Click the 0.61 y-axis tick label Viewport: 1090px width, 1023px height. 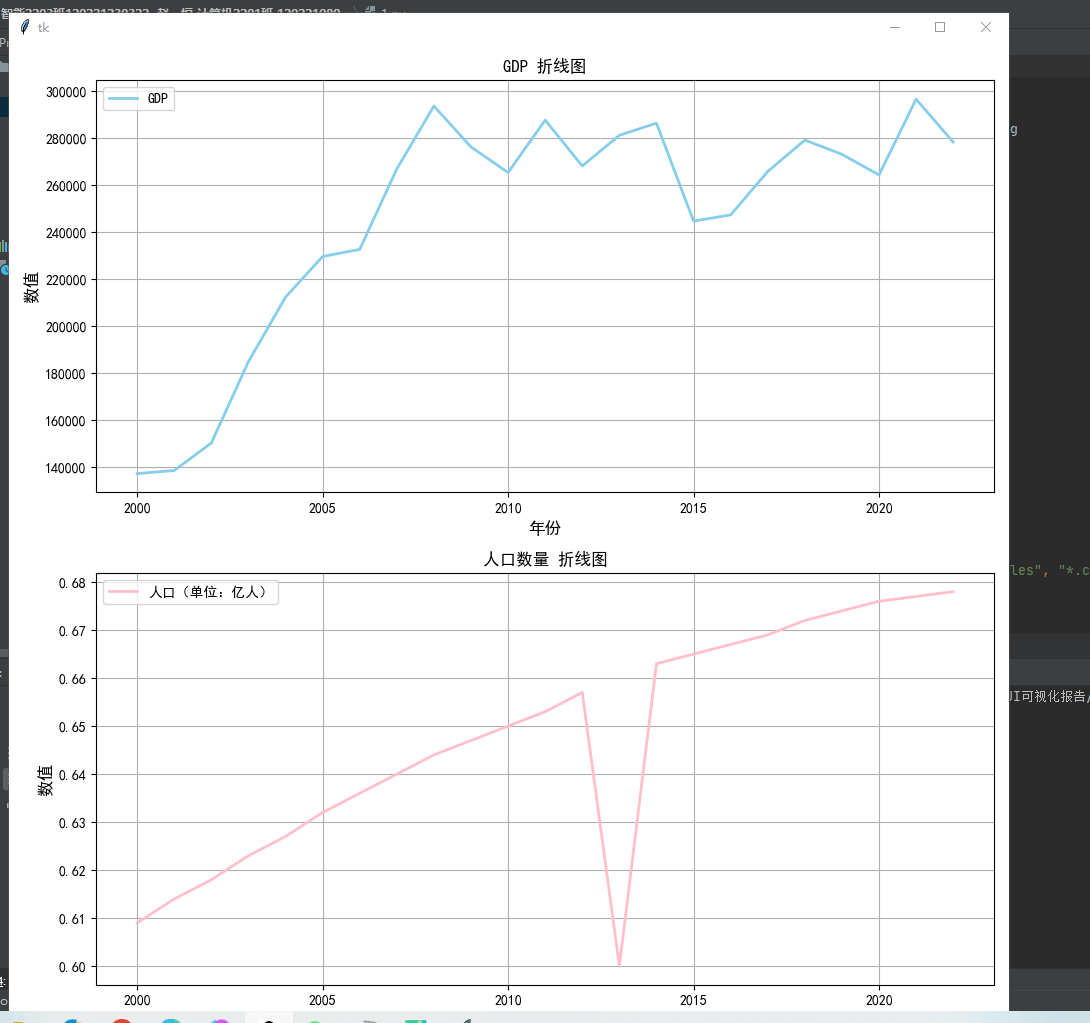[x=72, y=919]
